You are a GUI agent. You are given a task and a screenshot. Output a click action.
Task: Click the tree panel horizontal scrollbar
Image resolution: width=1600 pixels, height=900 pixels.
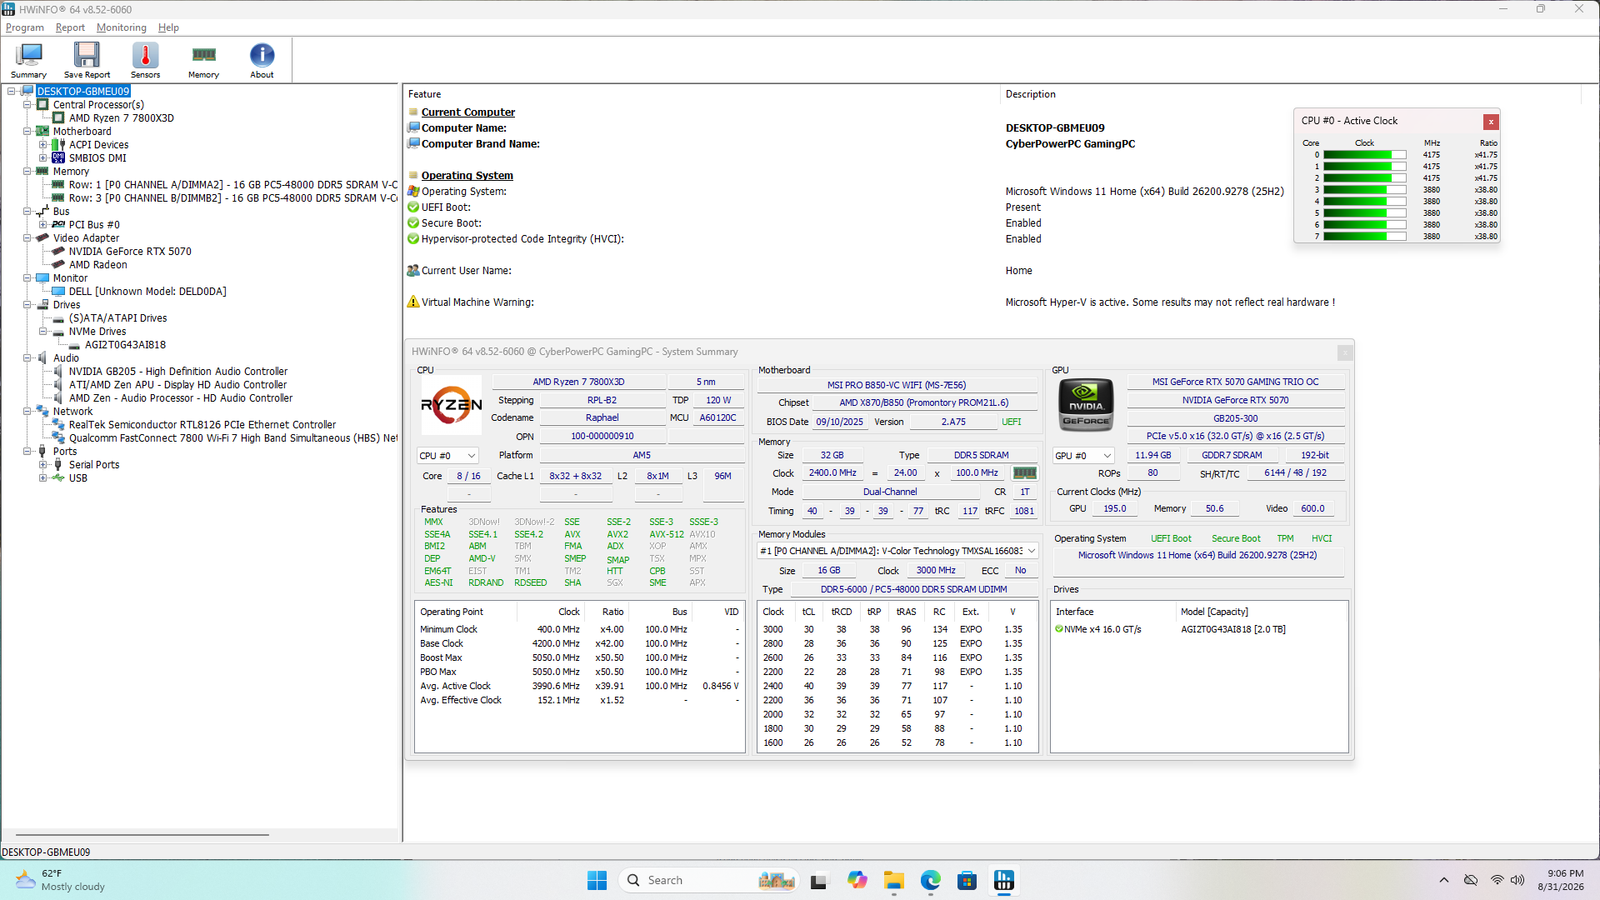pos(143,834)
